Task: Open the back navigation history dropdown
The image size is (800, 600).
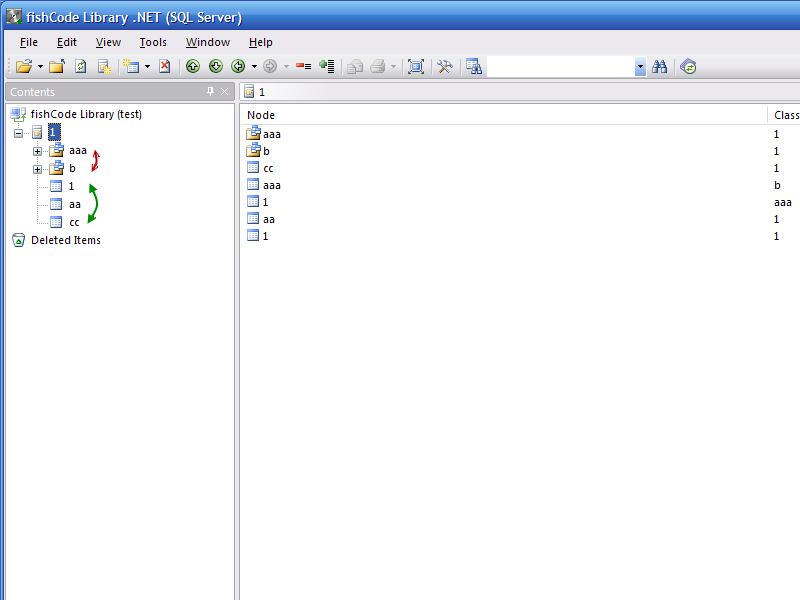Action: tap(254, 66)
